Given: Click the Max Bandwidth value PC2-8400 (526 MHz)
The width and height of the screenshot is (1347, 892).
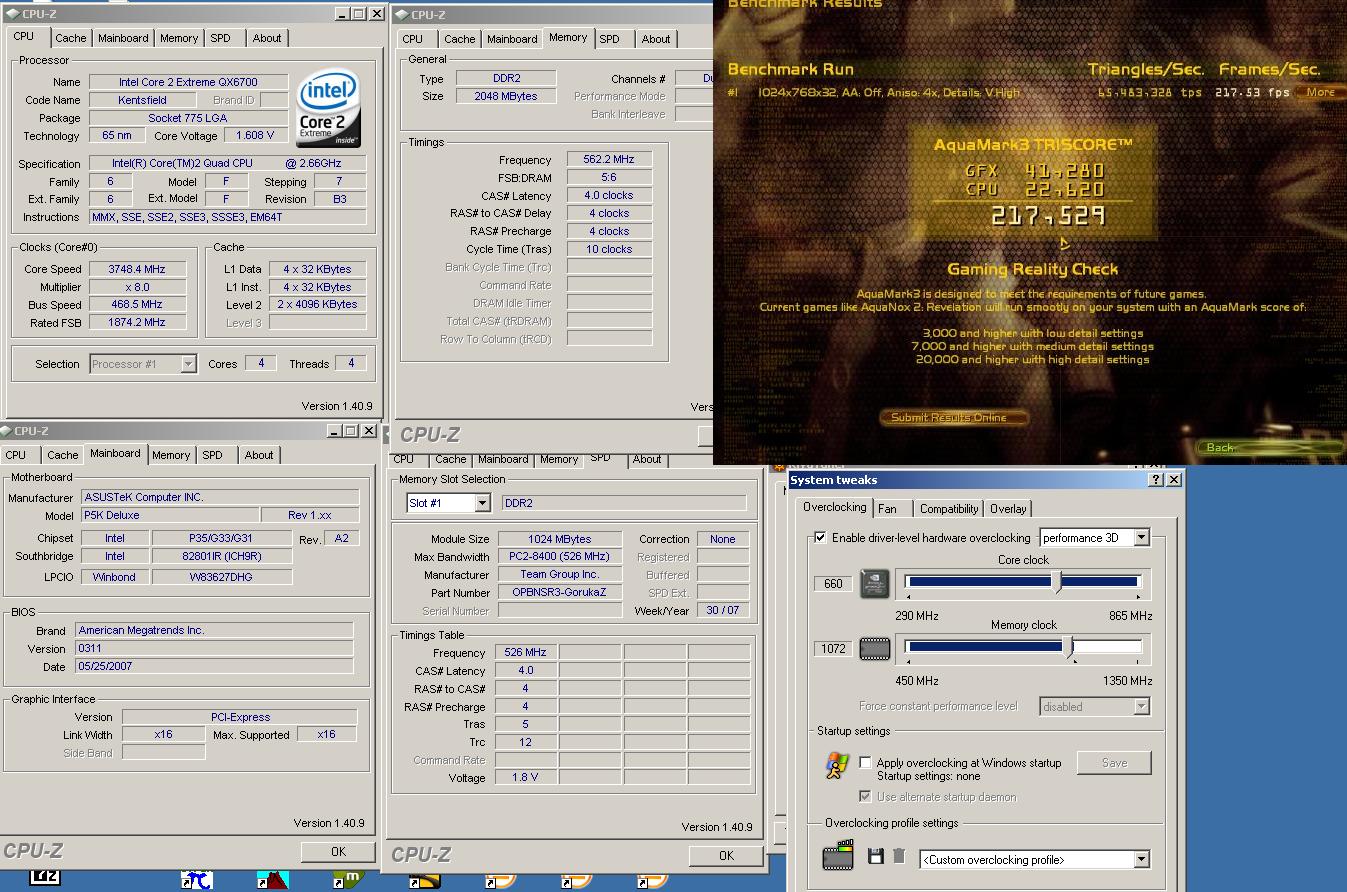Looking at the screenshot, I should pos(561,557).
